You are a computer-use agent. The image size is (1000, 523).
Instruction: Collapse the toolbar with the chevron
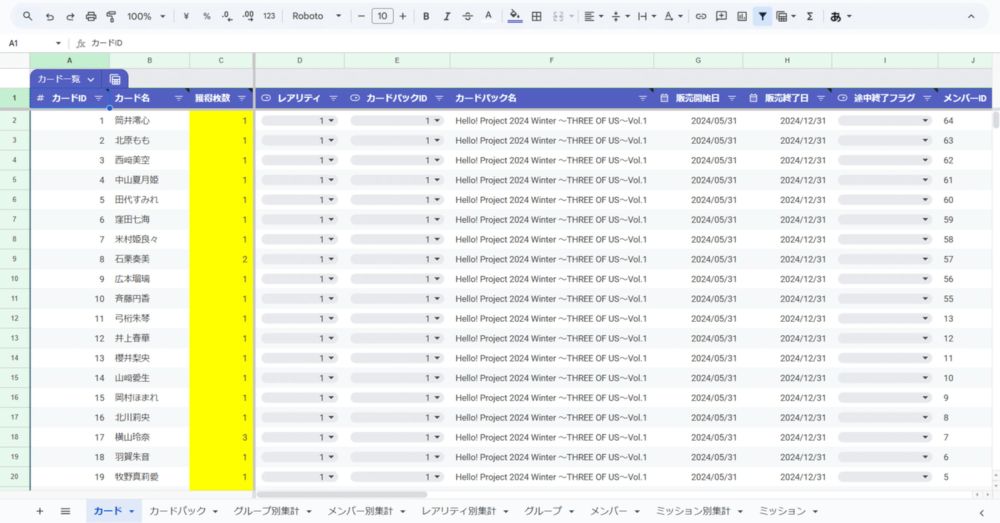point(971,17)
